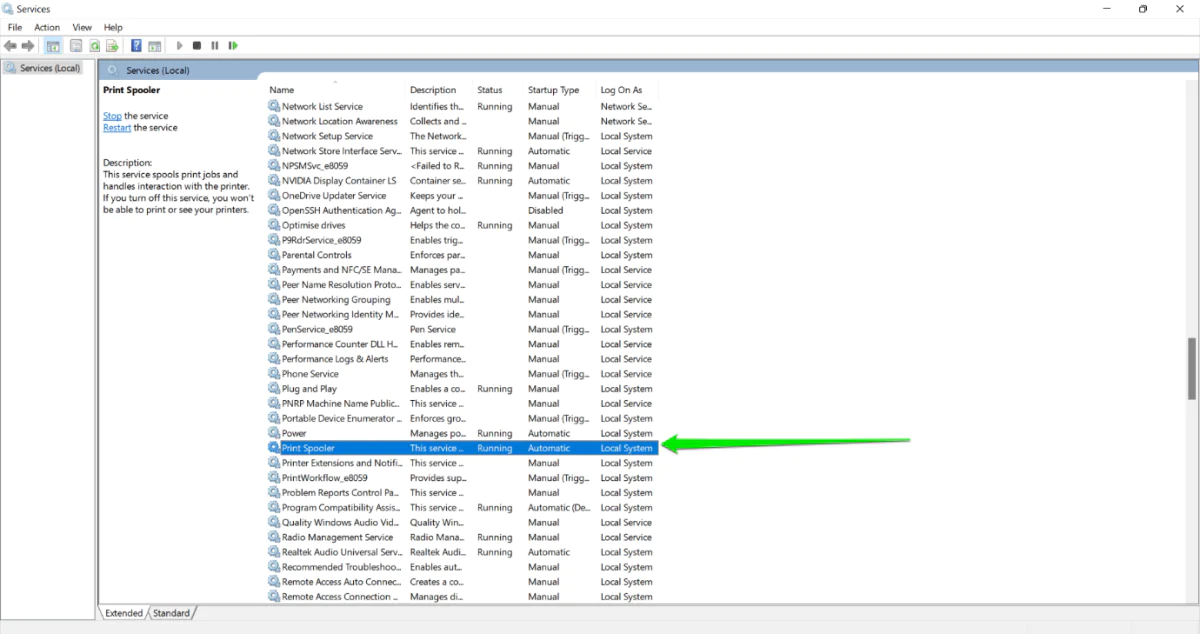Click the Services application icon in title bar
The height and width of the screenshot is (634, 1200).
[8, 8]
